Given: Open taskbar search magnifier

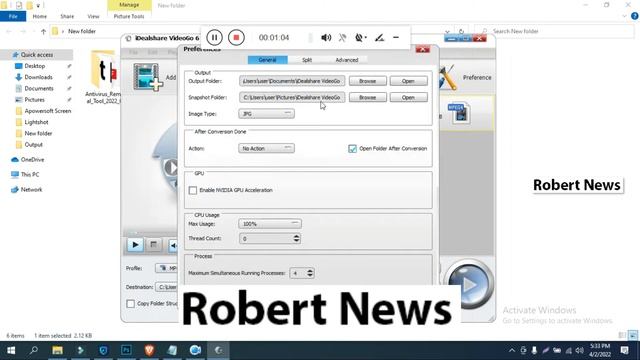Looking at the screenshot, I should pos(34,350).
